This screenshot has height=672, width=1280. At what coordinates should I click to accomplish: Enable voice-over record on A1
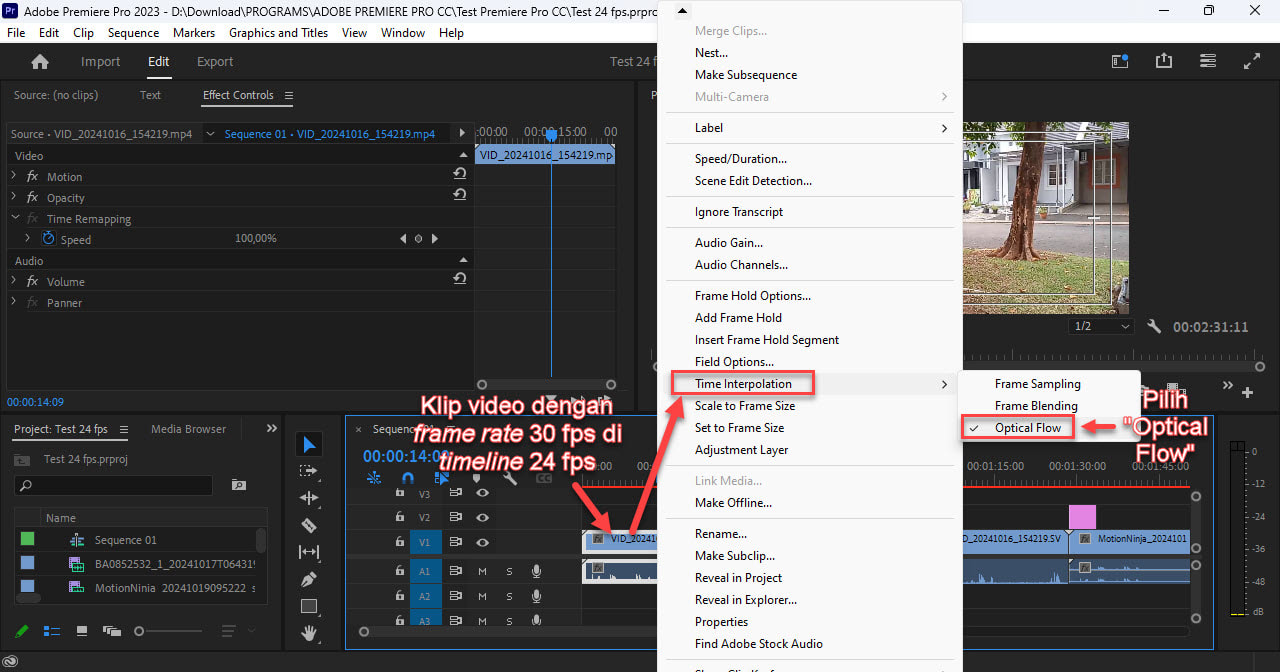point(537,571)
